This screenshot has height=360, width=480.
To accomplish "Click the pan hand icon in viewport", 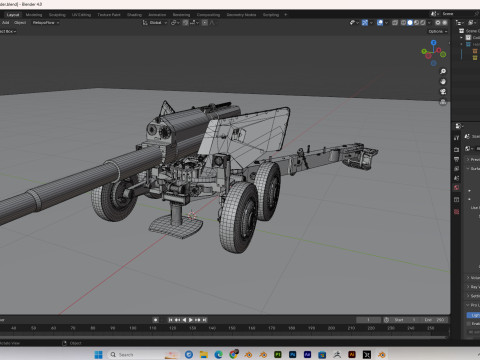I will click(x=443, y=82).
